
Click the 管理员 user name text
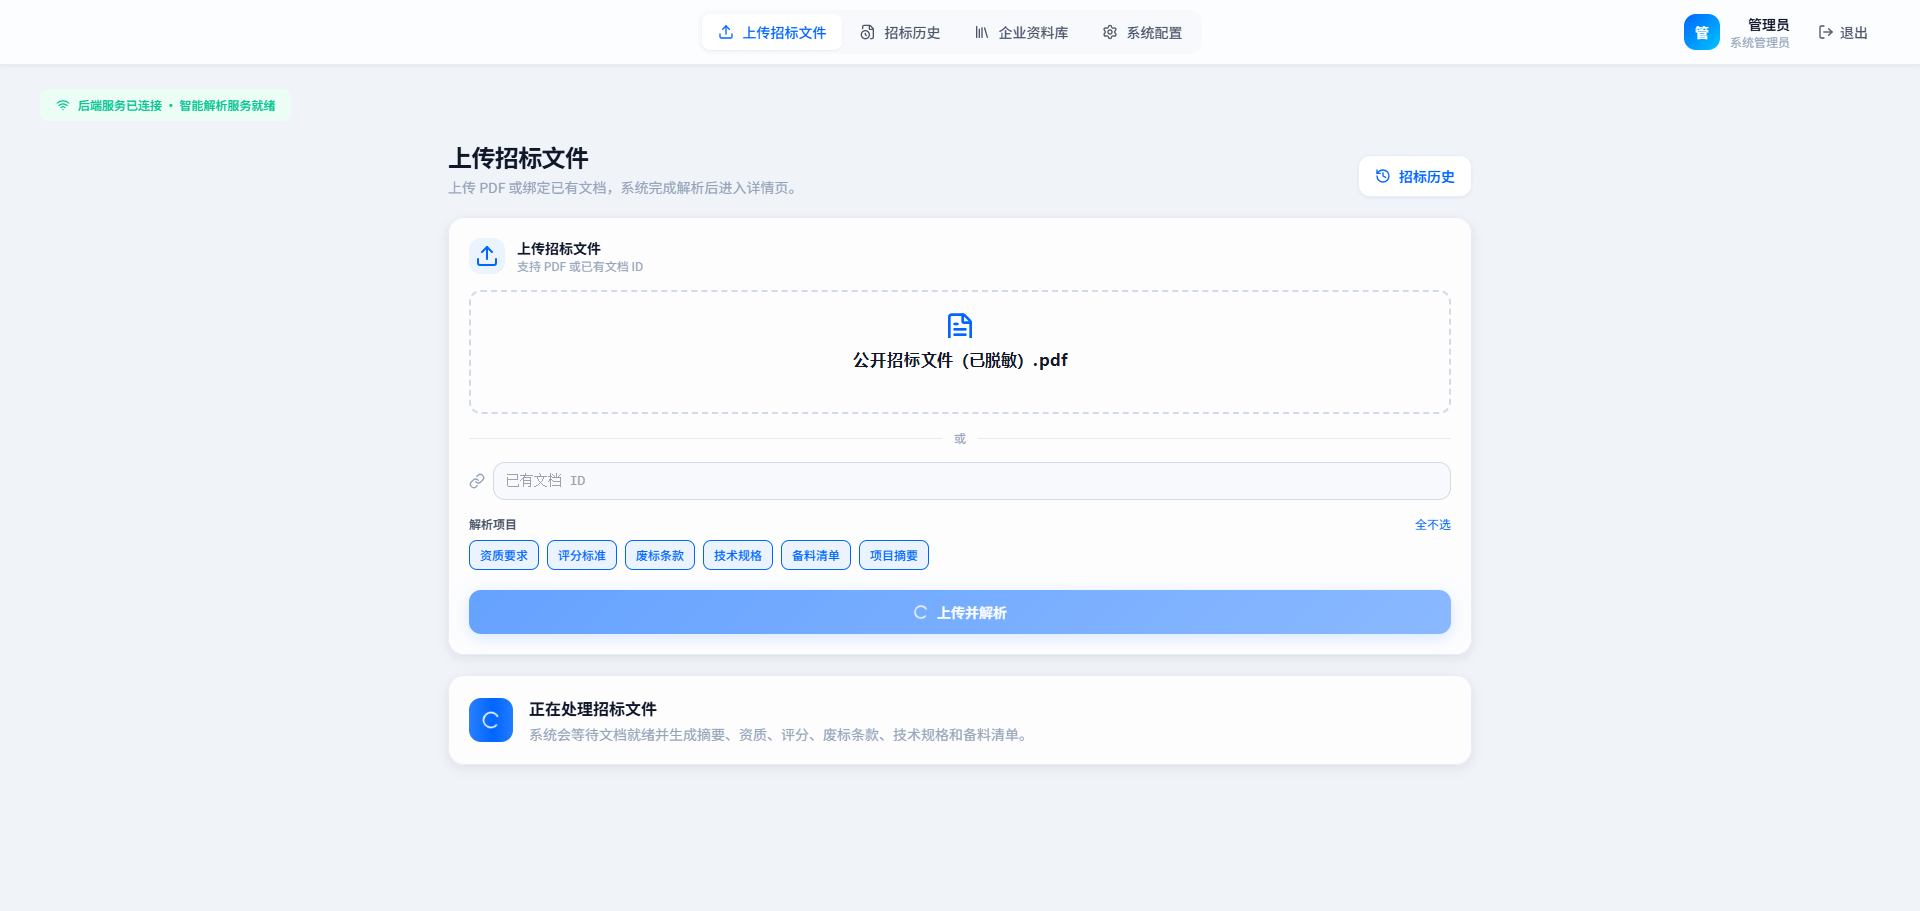point(1768,25)
